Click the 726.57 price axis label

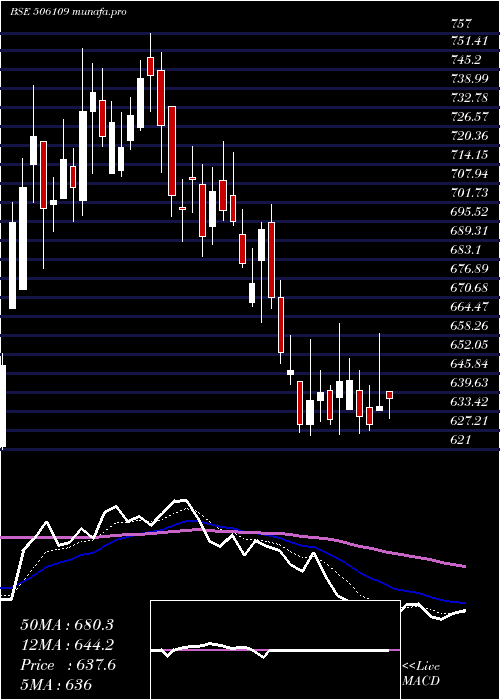pyautogui.click(x=469, y=117)
